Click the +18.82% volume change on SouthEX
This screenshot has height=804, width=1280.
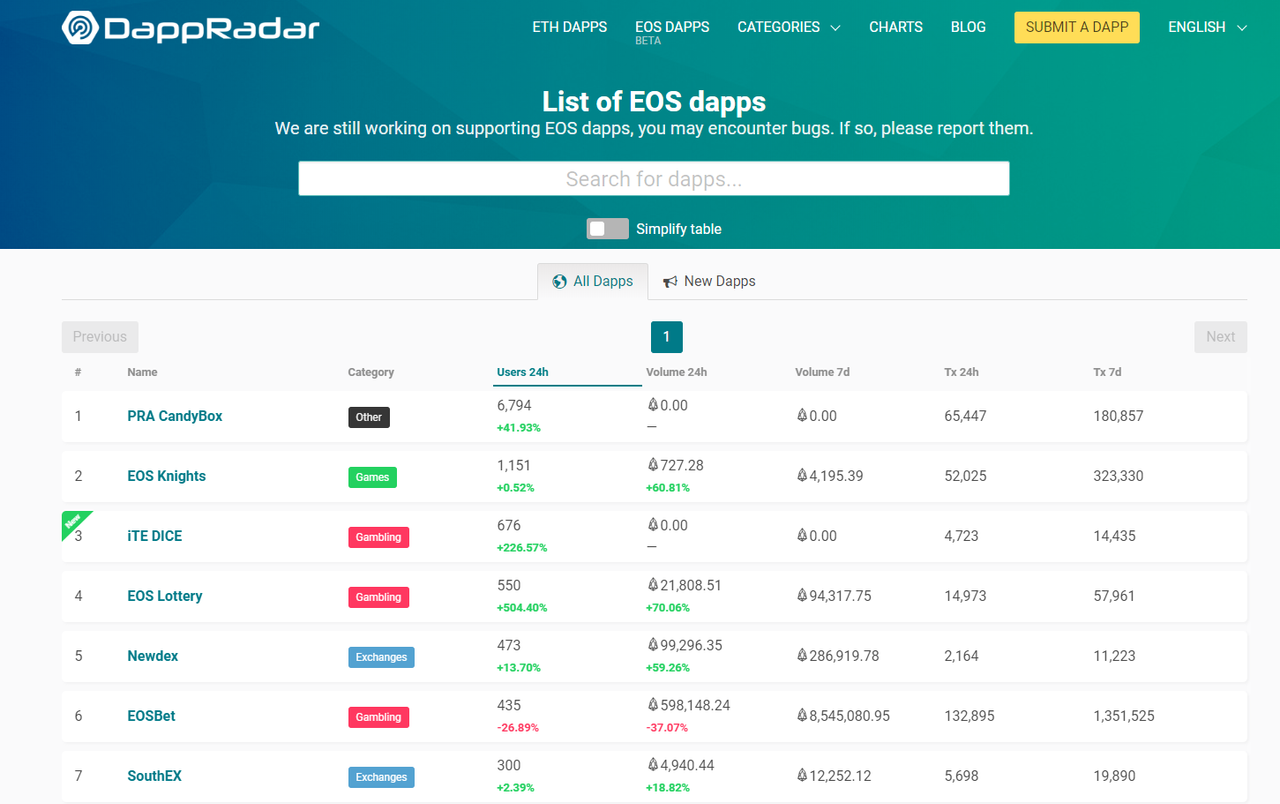[668, 788]
